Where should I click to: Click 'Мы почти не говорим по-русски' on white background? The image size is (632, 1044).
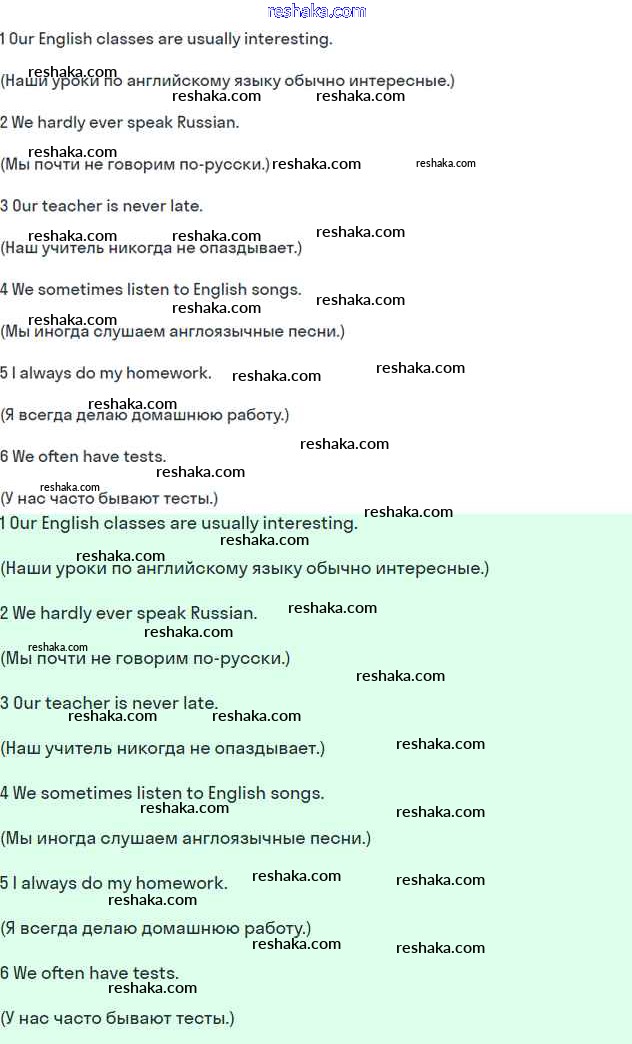[x=135, y=164]
